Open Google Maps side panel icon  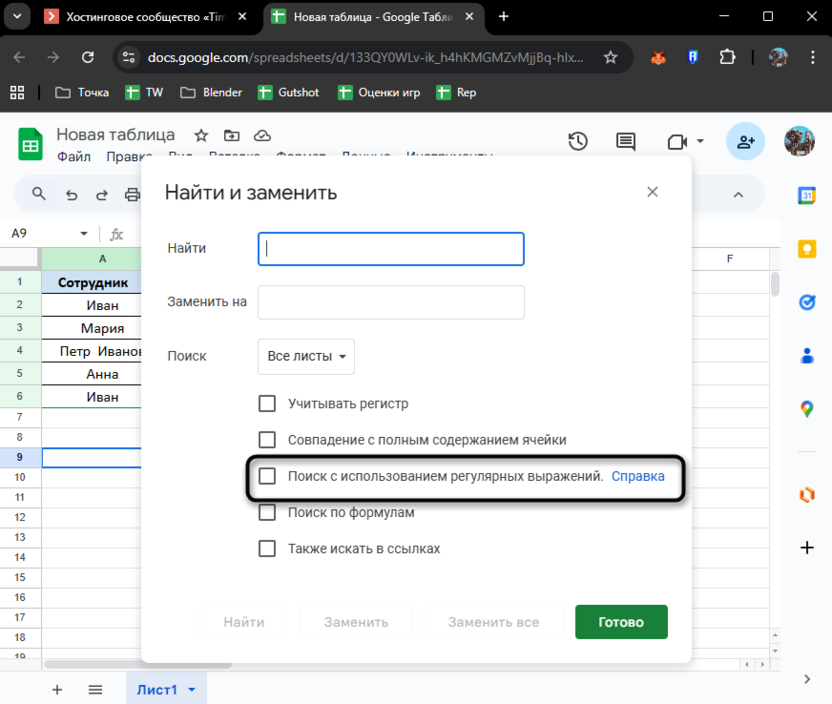click(806, 408)
